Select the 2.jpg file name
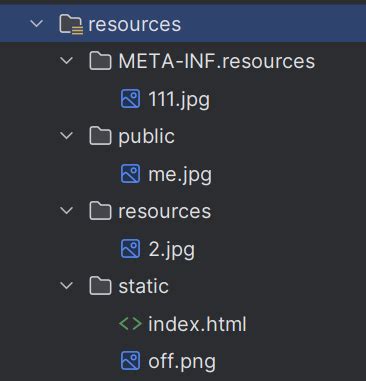The image size is (366, 381). point(171,250)
